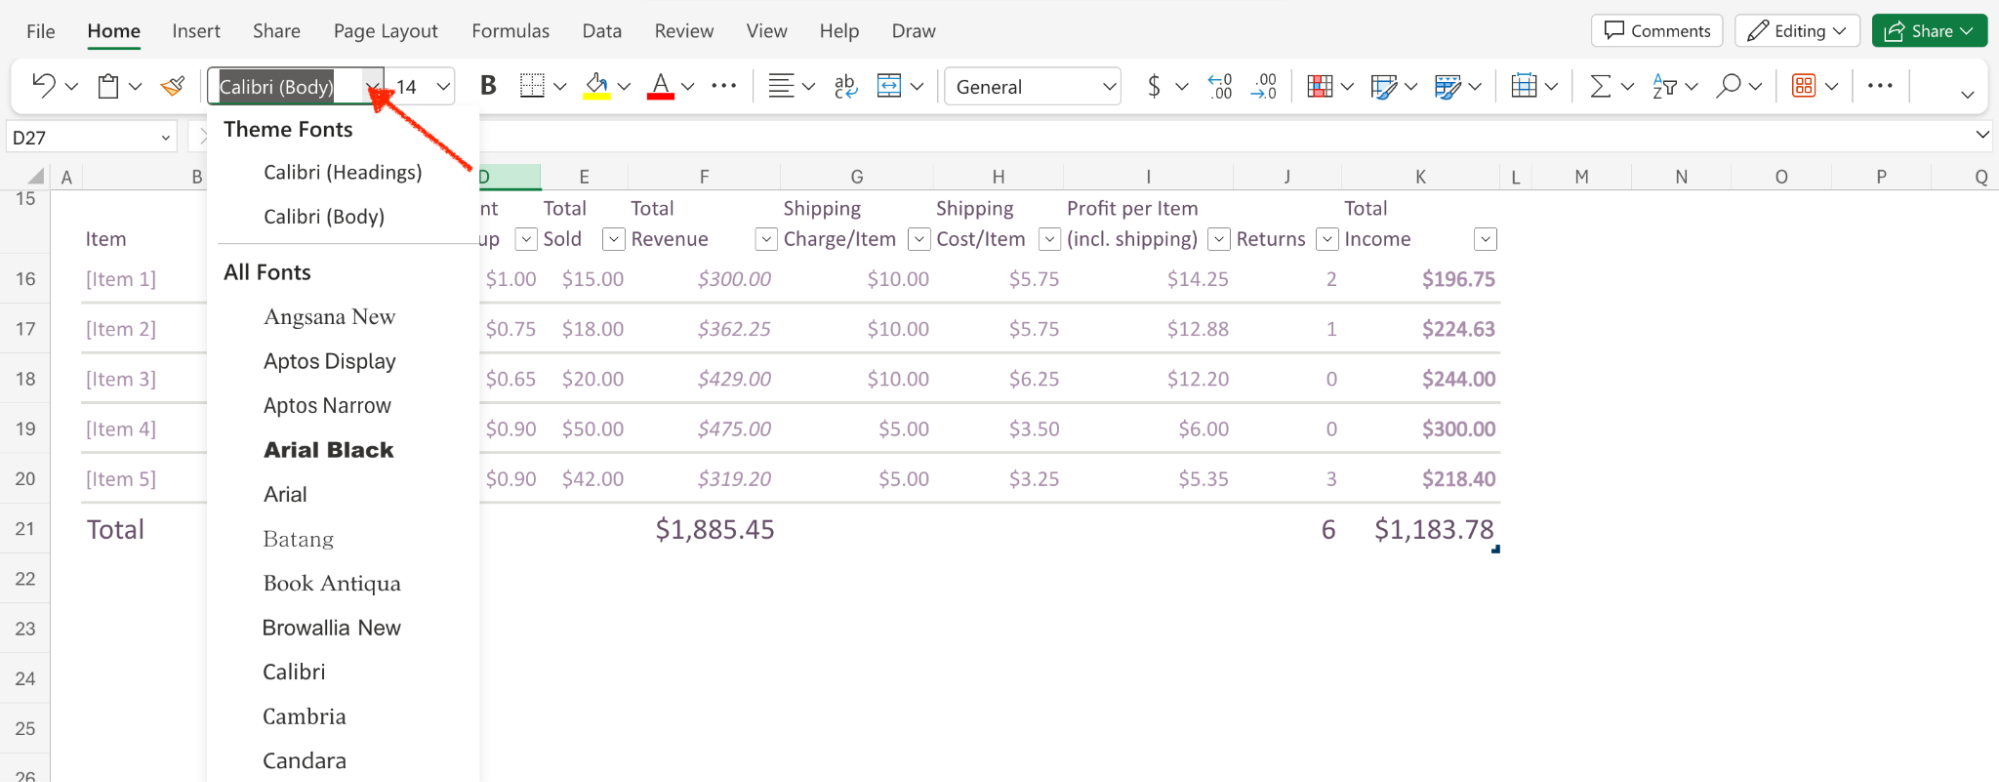Toggle Bold formatting
1999x782 pixels.
(488, 86)
